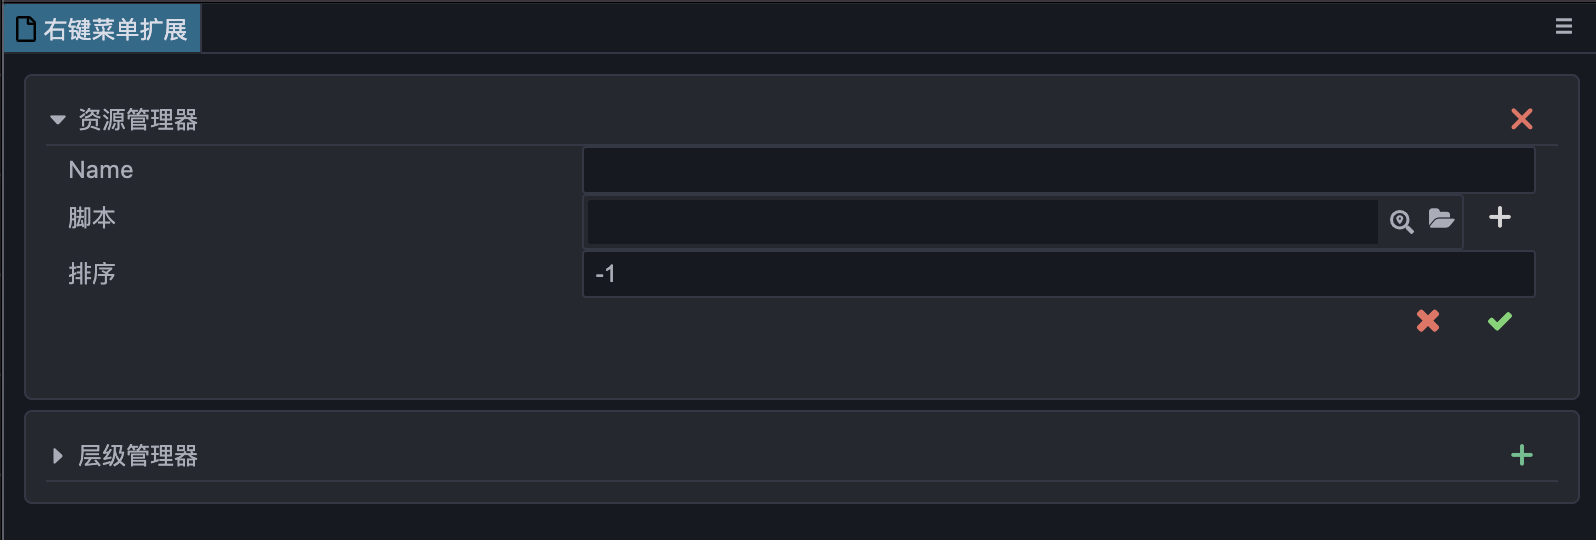This screenshot has height=540, width=1596.
Task: Click the 层级管理器 section title
Action: [x=138, y=456]
